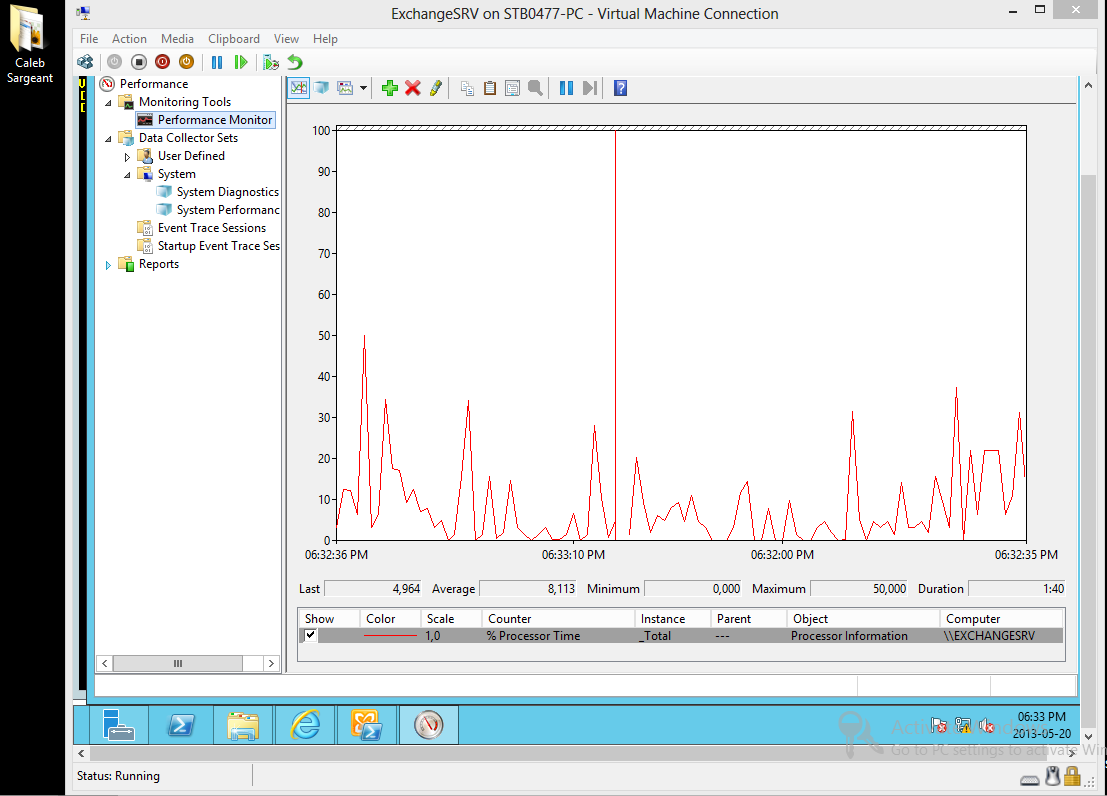This screenshot has width=1107, height=796.
Task: Open the Action menu
Action: [129, 39]
